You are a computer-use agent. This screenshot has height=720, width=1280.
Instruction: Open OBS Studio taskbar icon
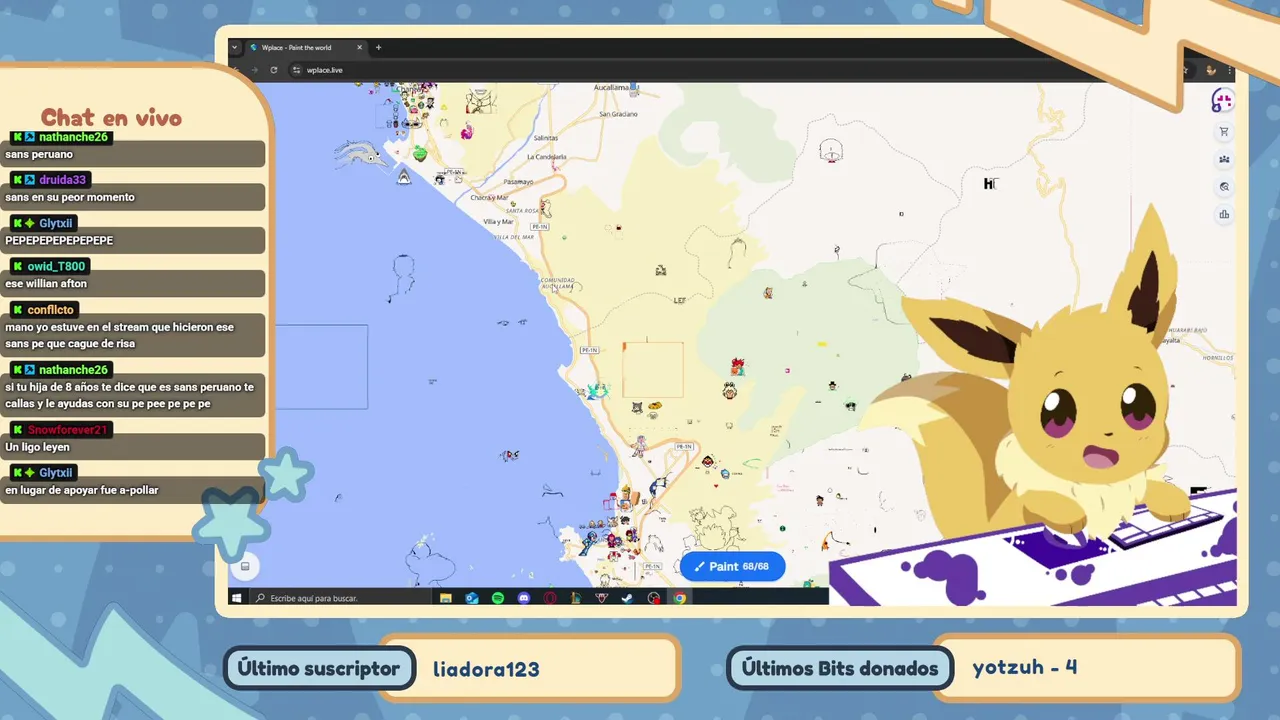click(654, 598)
